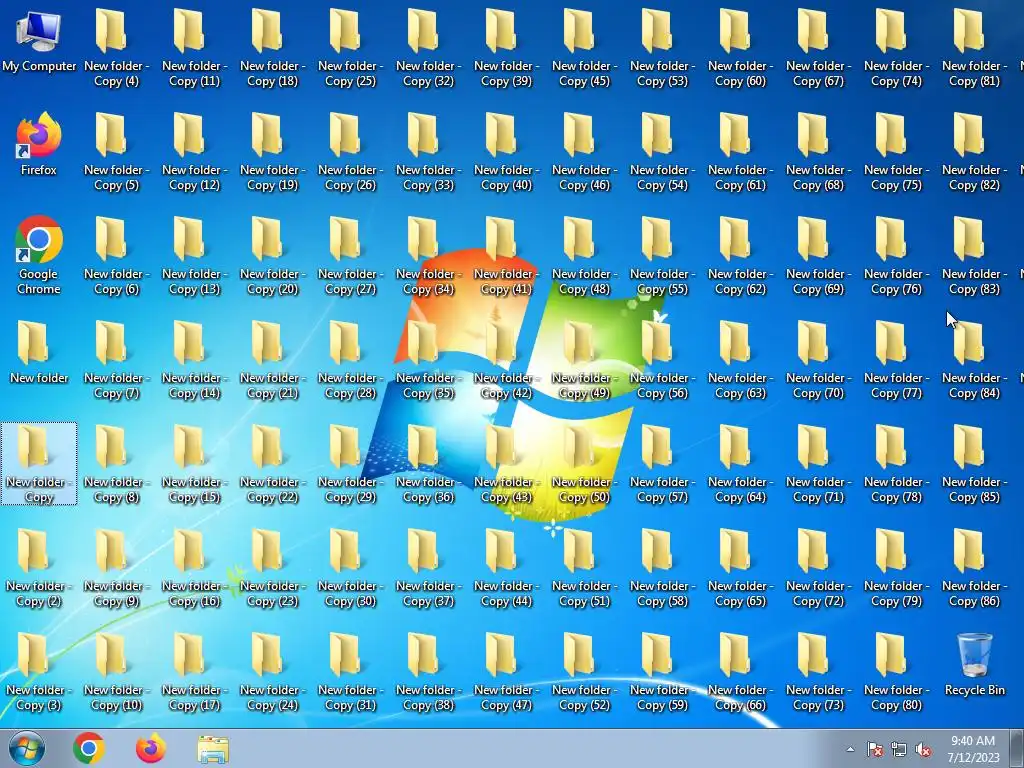Select the Recycle Bin icon

974,664
